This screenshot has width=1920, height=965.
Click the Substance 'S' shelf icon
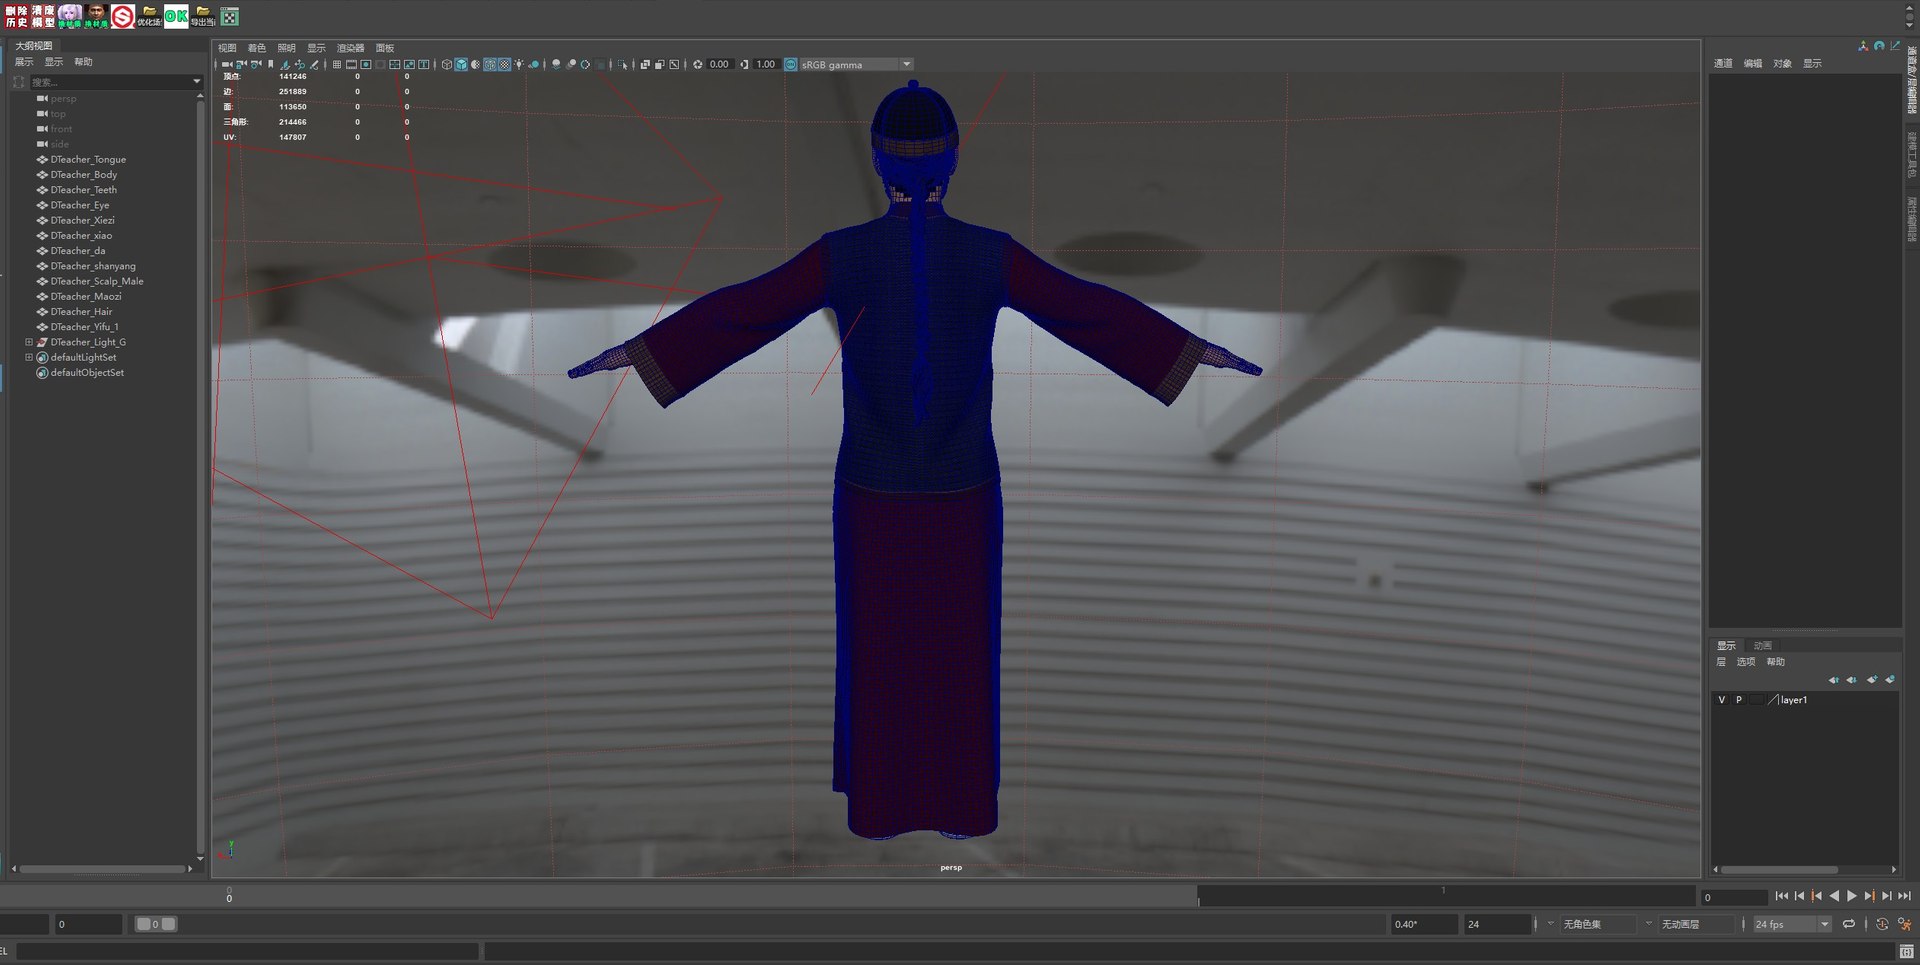(x=122, y=16)
